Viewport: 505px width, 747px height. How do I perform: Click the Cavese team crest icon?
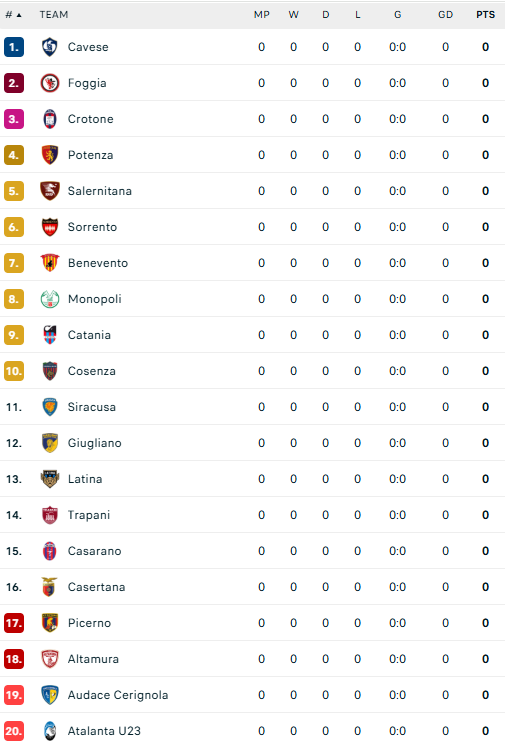[50, 47]
